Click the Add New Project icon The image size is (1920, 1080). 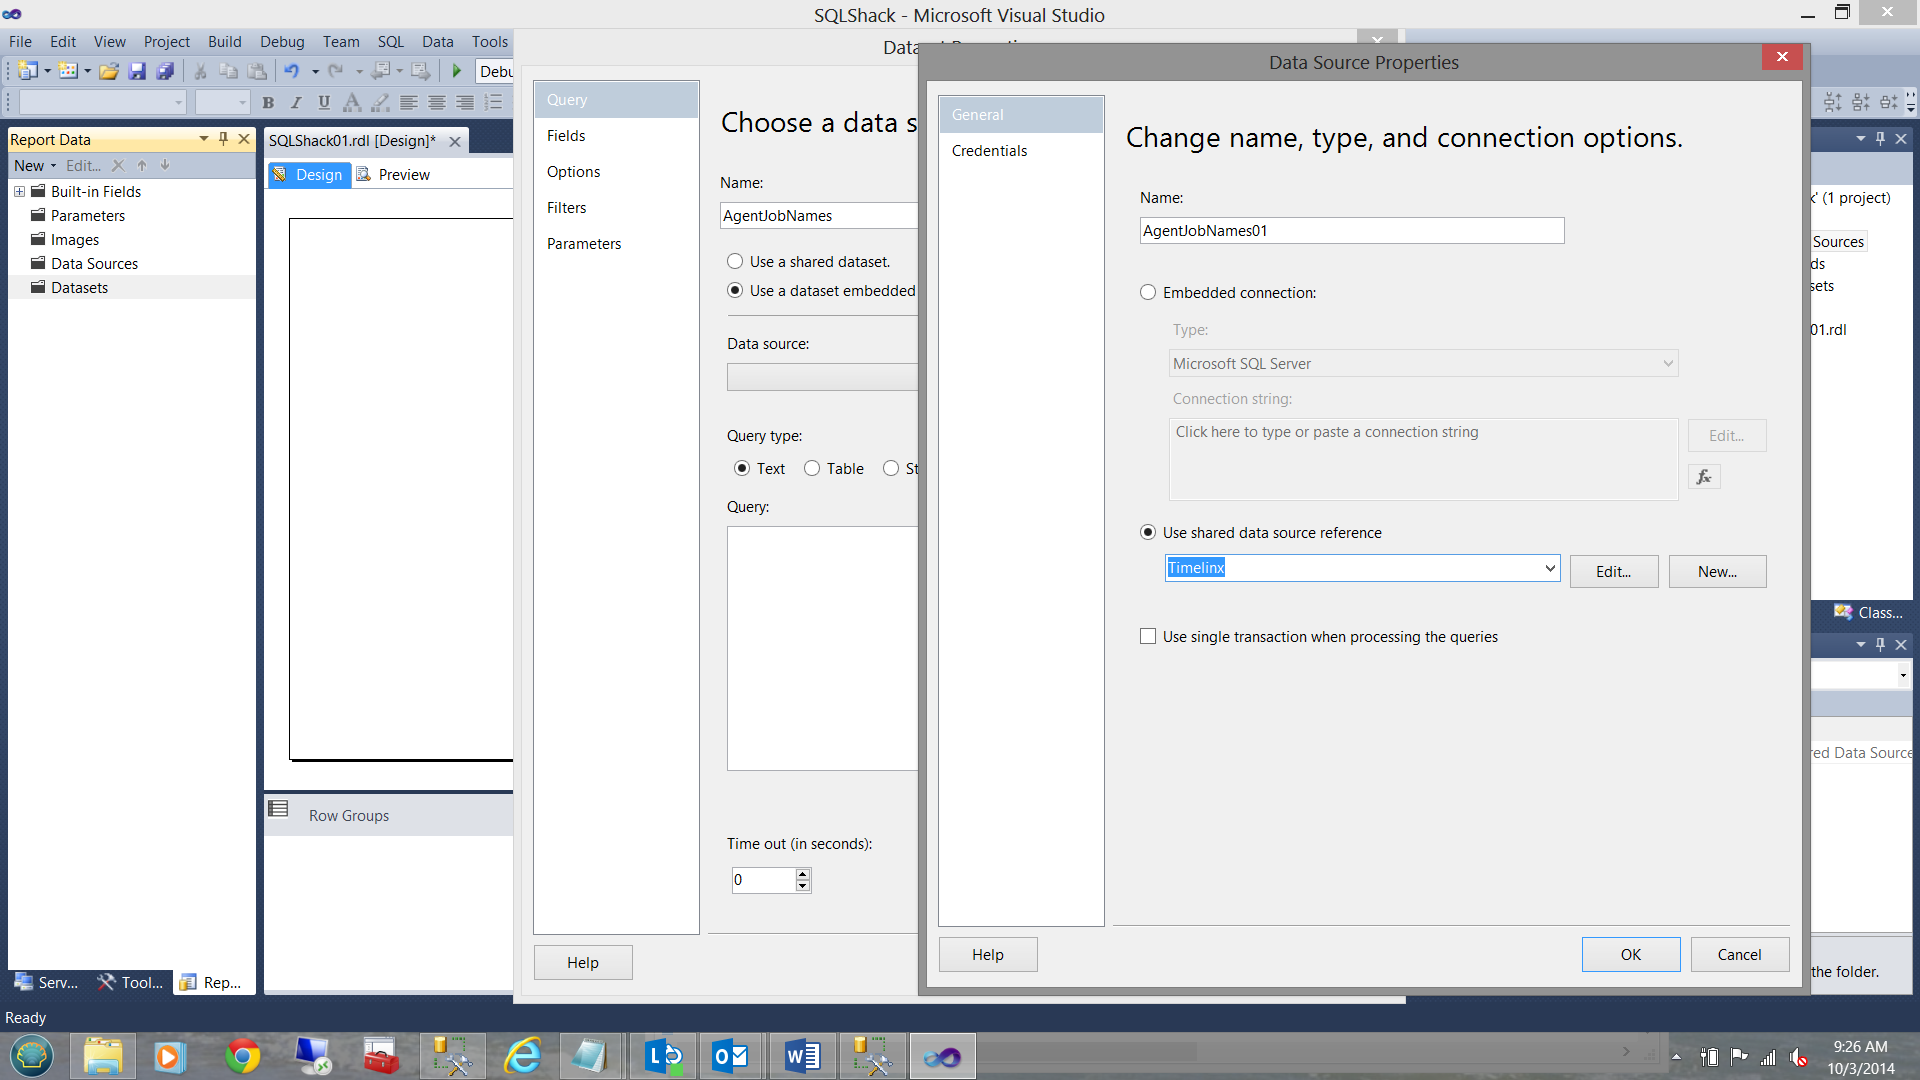(28, 71)
